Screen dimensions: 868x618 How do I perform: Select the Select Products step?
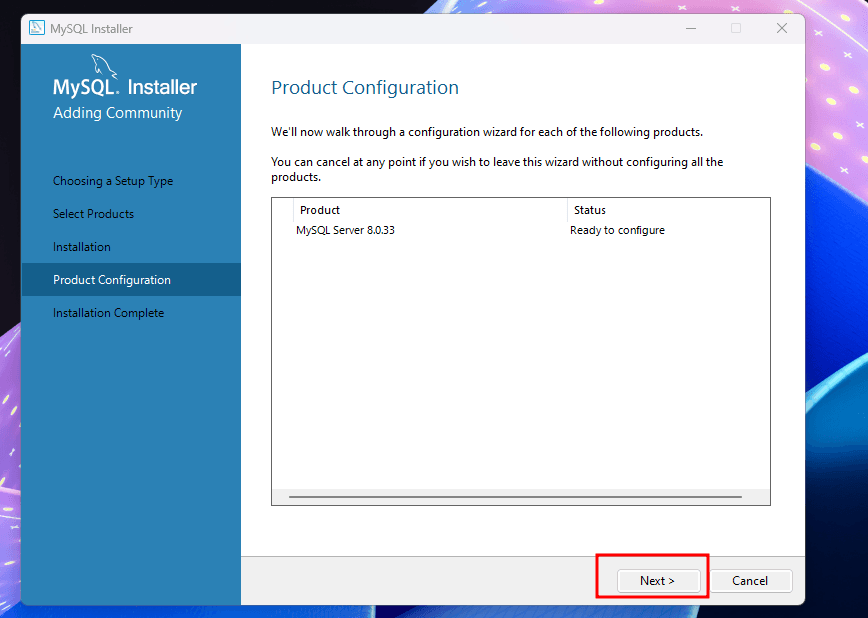point(93,214)
